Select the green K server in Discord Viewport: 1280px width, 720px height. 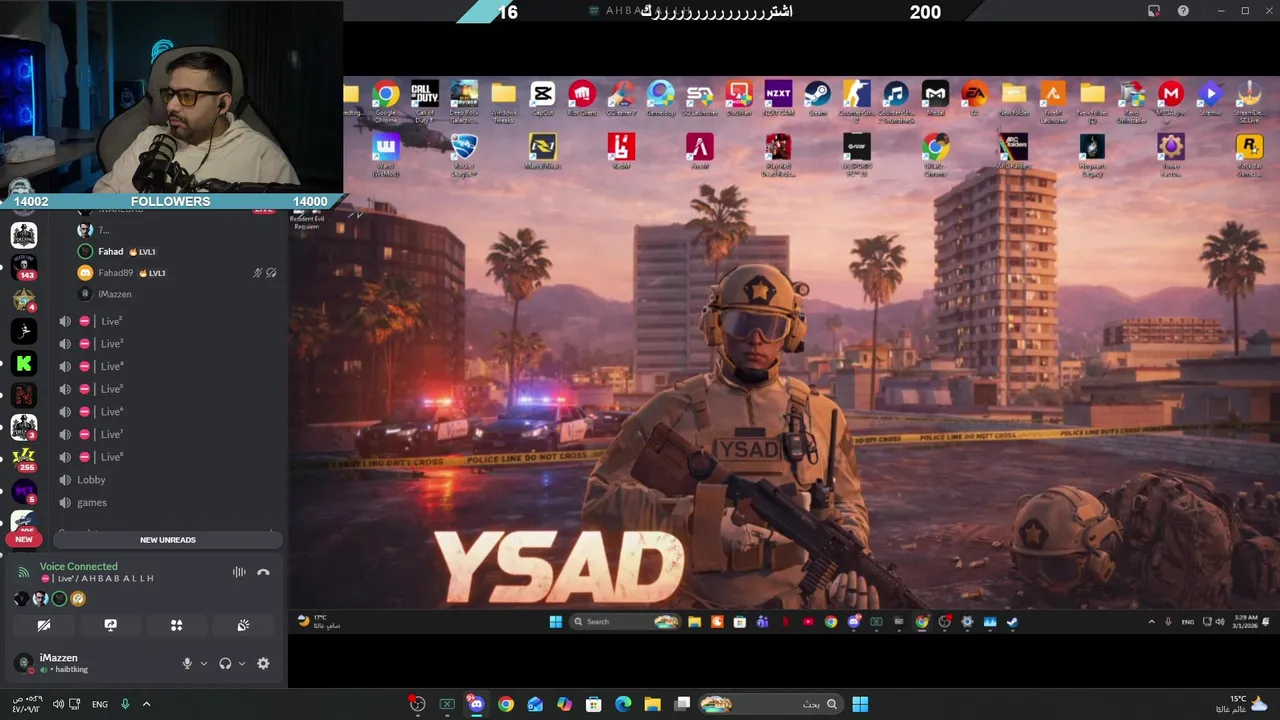click(24, 364)
